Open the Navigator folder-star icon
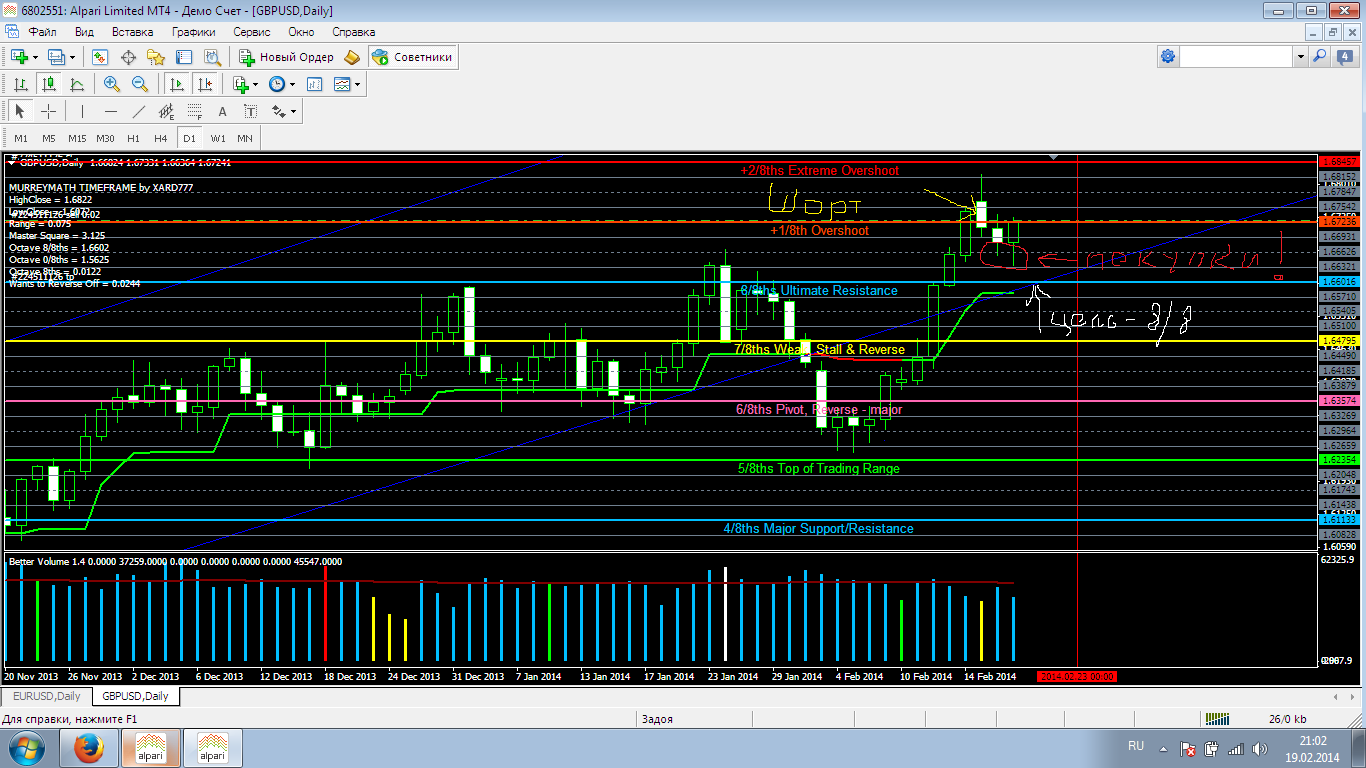Image resolution: width=1366 pixels, height=768 pixels. point(156,57)
